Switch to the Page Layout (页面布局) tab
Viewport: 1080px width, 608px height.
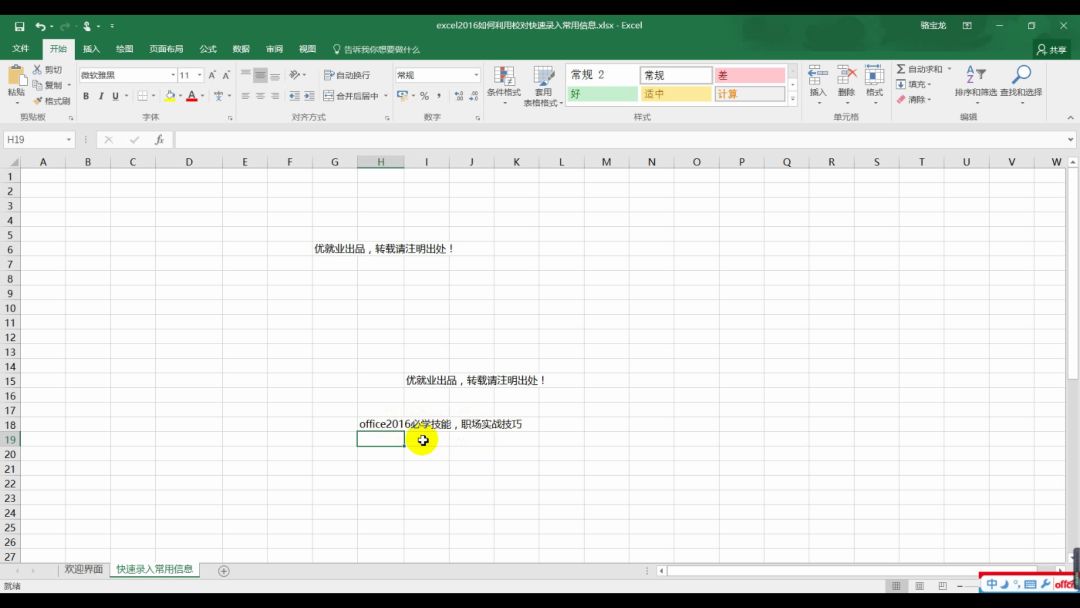point(166,49)
